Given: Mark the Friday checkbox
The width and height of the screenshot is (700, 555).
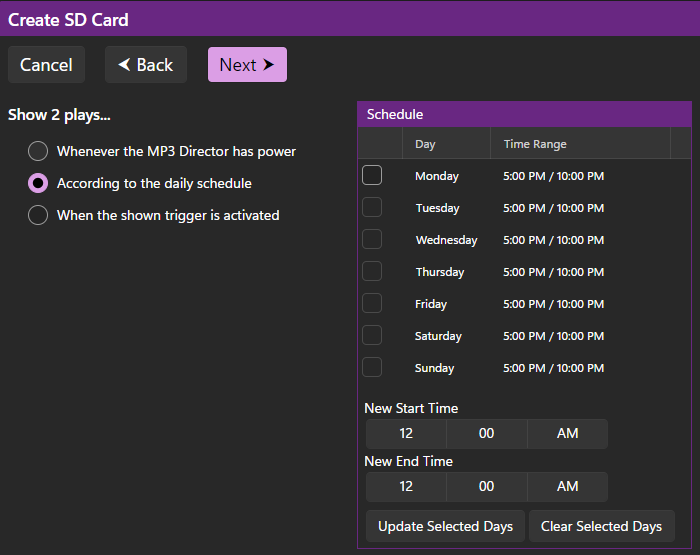Looking at the screenshot, I should click(x=372, y=304).
